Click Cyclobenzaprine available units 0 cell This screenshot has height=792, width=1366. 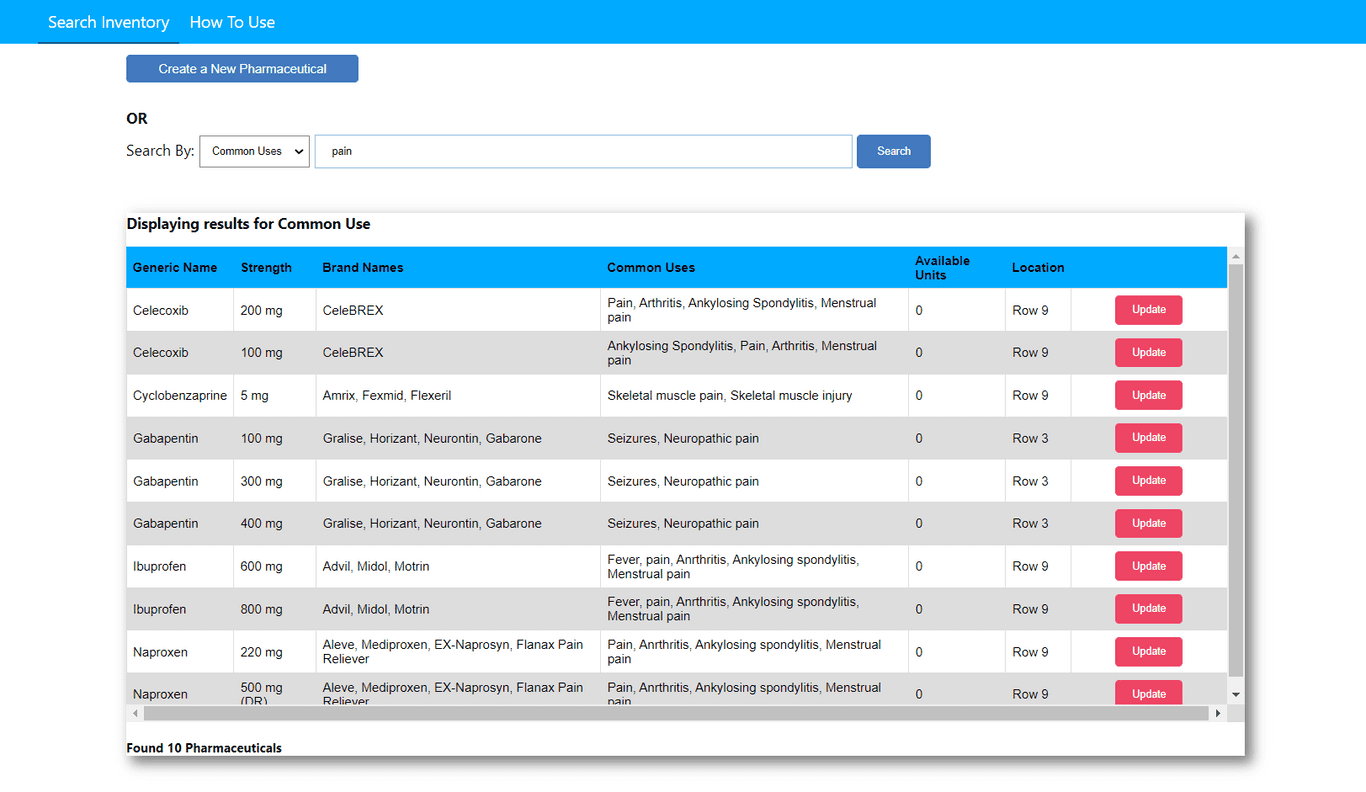957,396
